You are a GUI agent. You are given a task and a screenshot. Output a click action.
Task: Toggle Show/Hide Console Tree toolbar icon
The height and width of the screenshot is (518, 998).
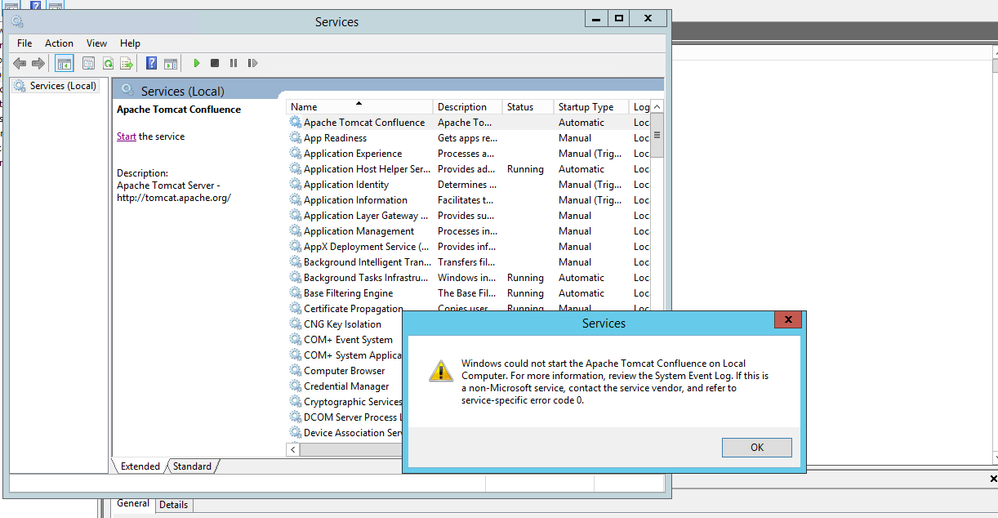tap(64, 63)
